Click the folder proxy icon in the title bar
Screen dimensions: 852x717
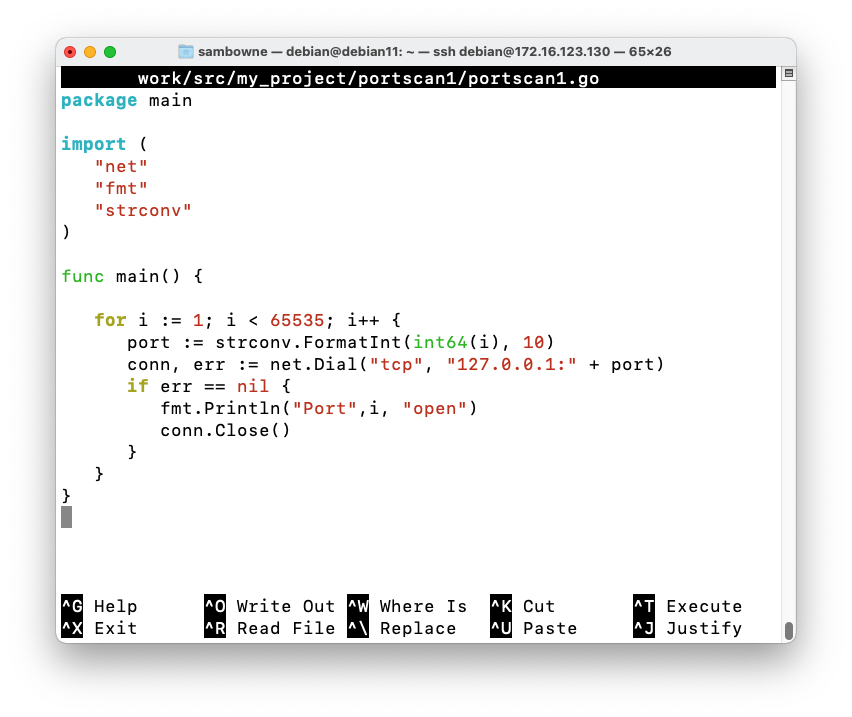pyautogui.click(x=186, y=52)
